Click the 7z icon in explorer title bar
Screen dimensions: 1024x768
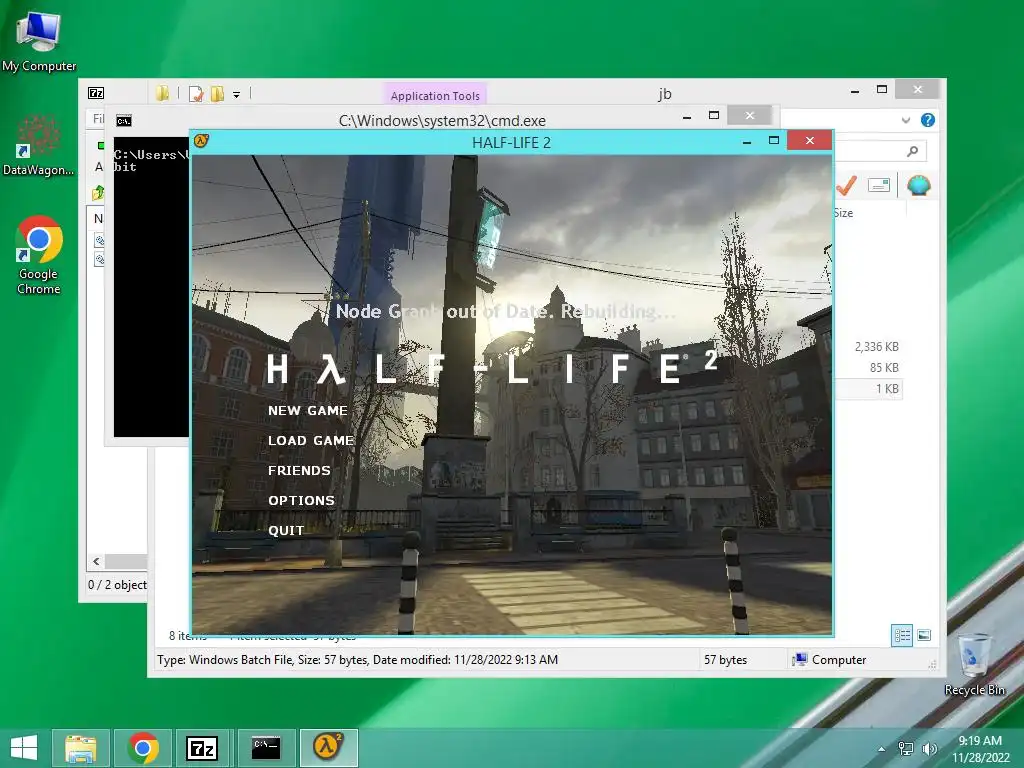(96, 93)
